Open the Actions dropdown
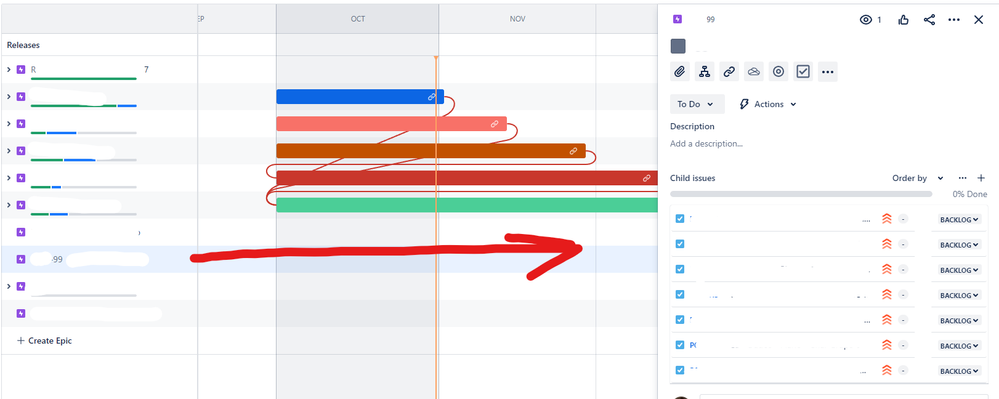Viewport: 999px width, 399px height. 767,104
